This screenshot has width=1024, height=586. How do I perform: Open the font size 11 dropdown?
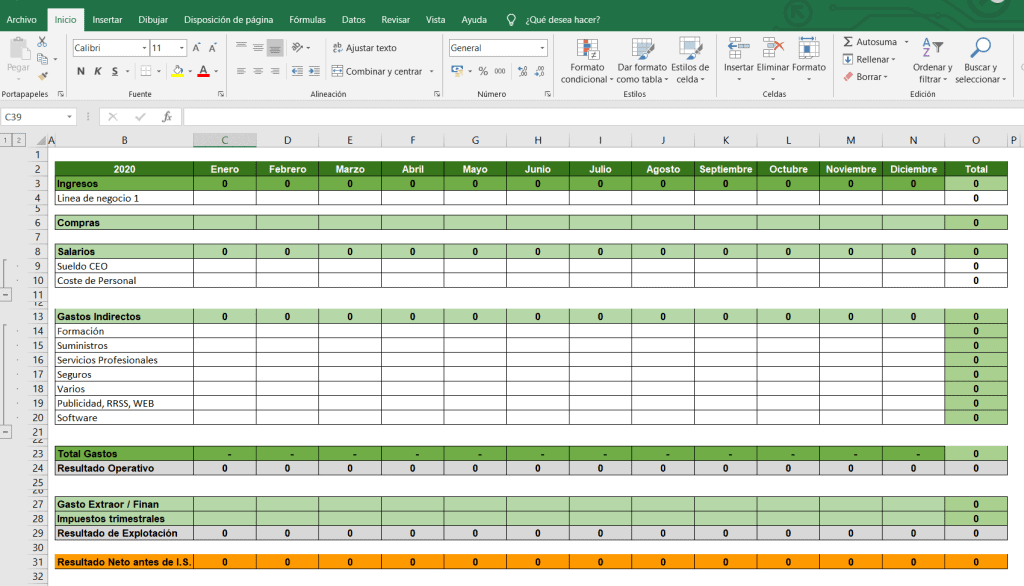[x=182, y=48]
